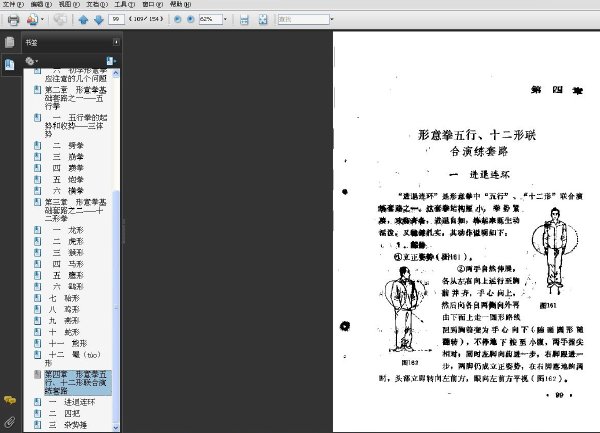Go to previous page with up arrow
Image resolution: width=600 pixels, height=433 pixels.
point(83,20)
